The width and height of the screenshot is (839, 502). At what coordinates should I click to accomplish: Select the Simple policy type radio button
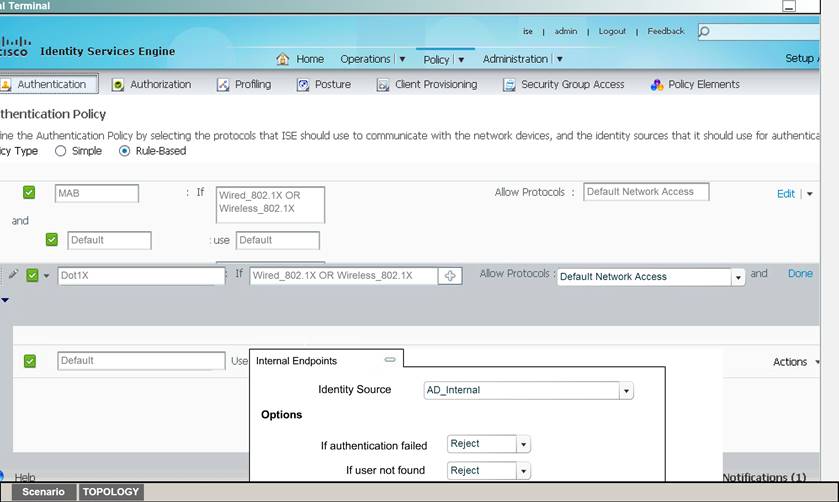point(61,151)
